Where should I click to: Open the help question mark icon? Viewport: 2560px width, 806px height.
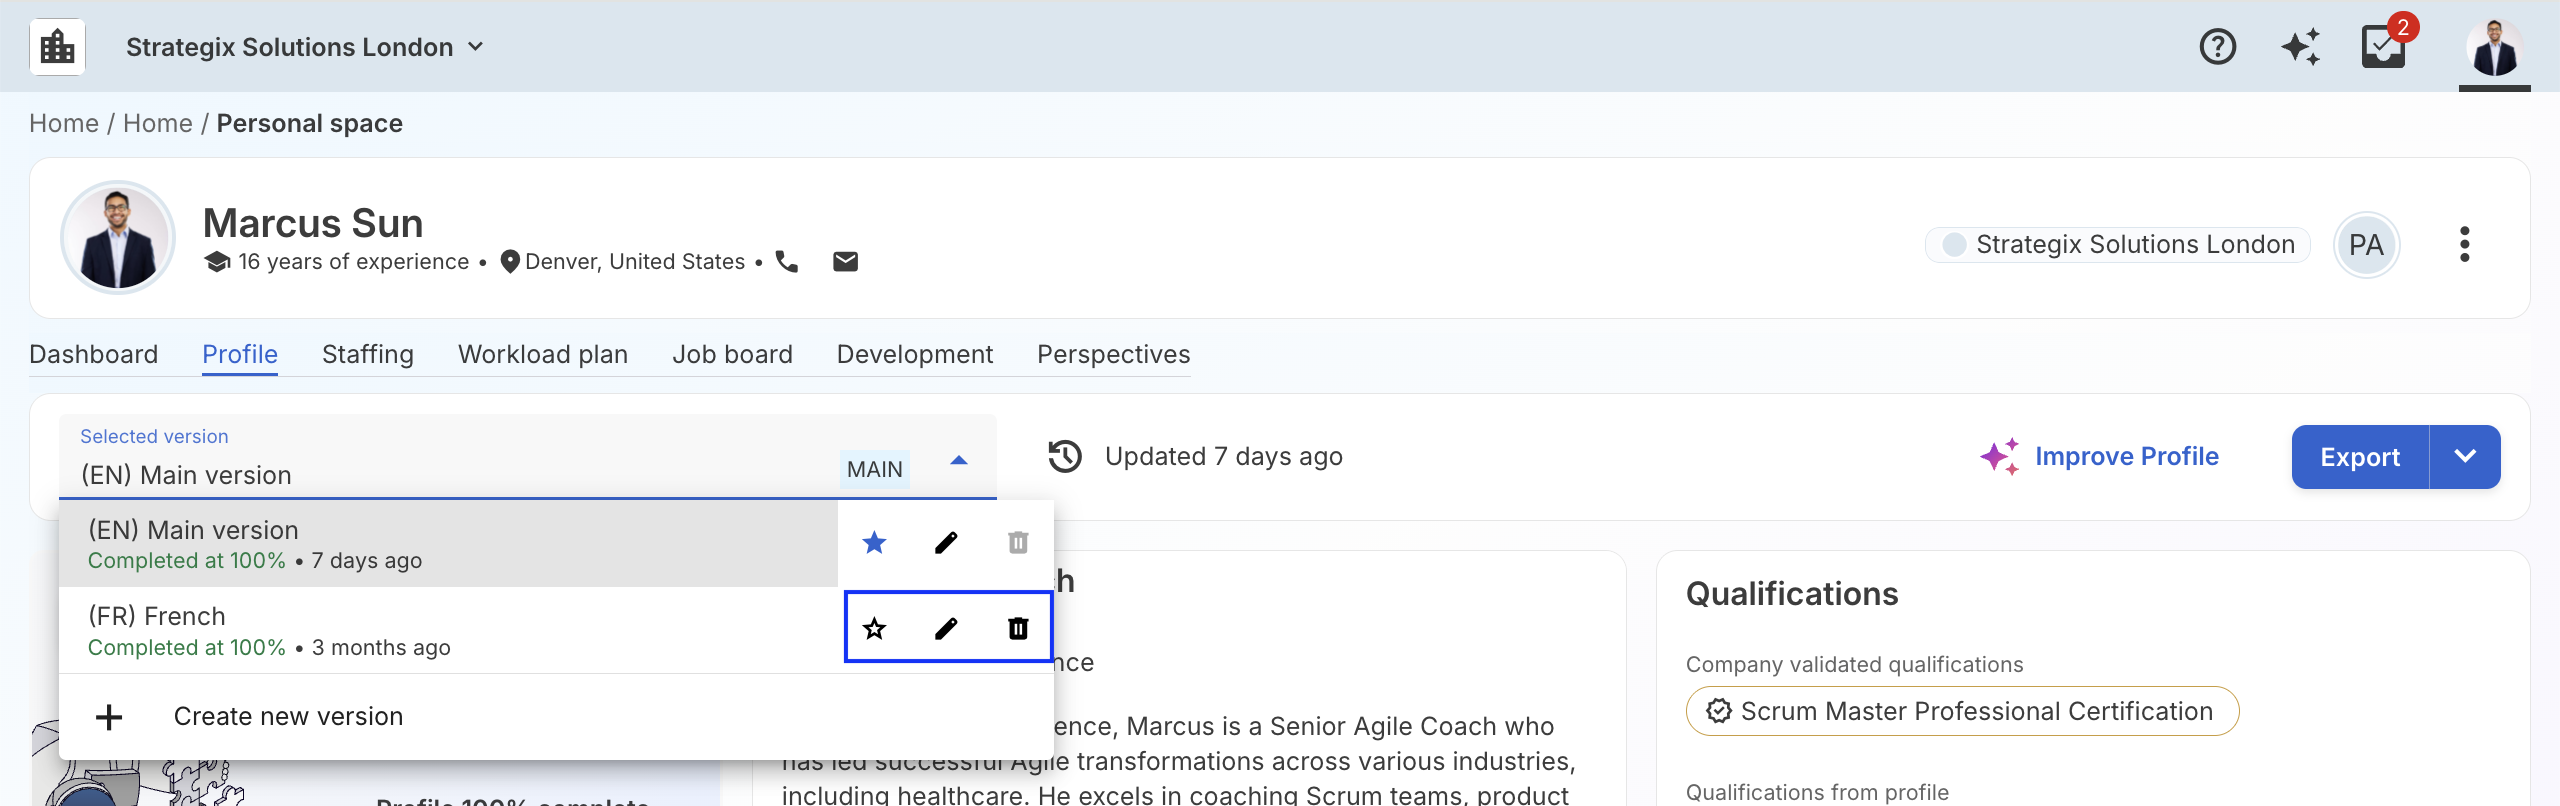(x=2217, y=47)
